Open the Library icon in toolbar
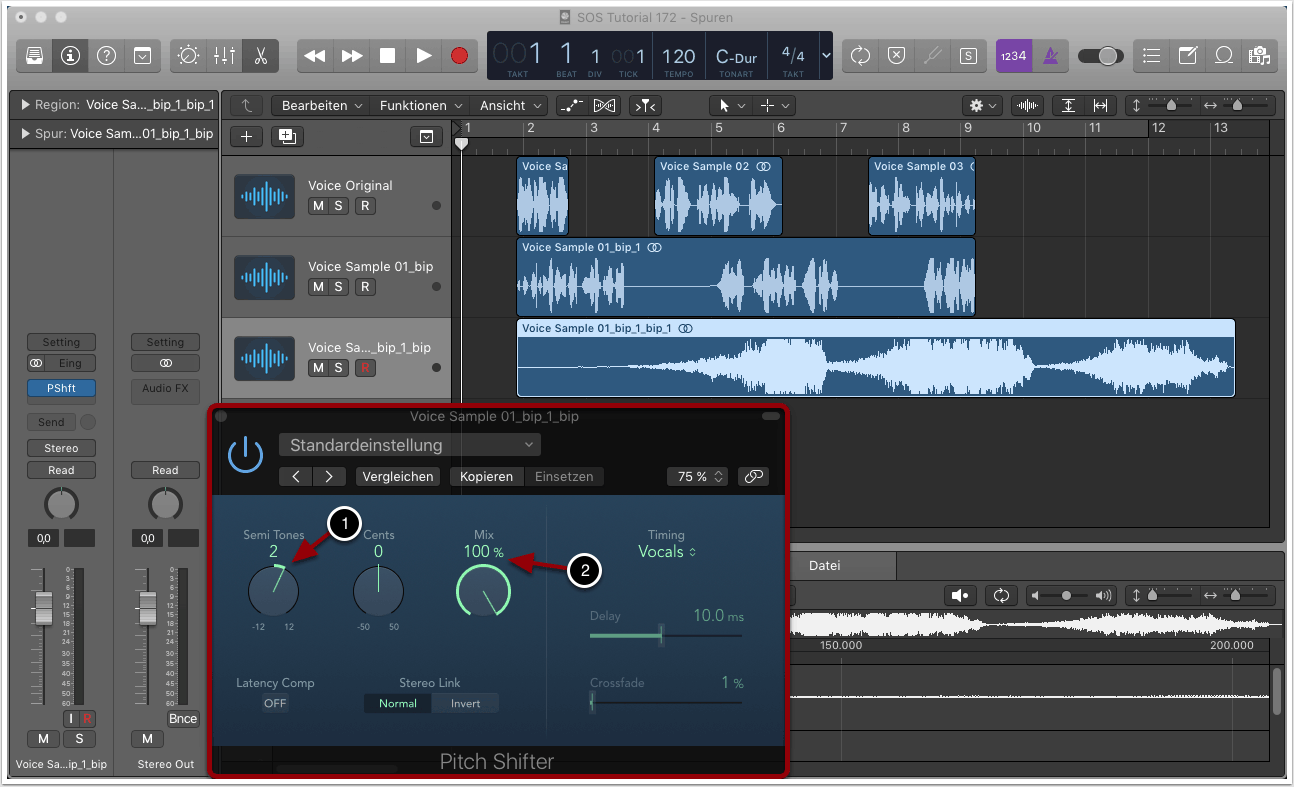Image resolution: width=1294 pixels, height=787 pixels. [x=34, y=56]
